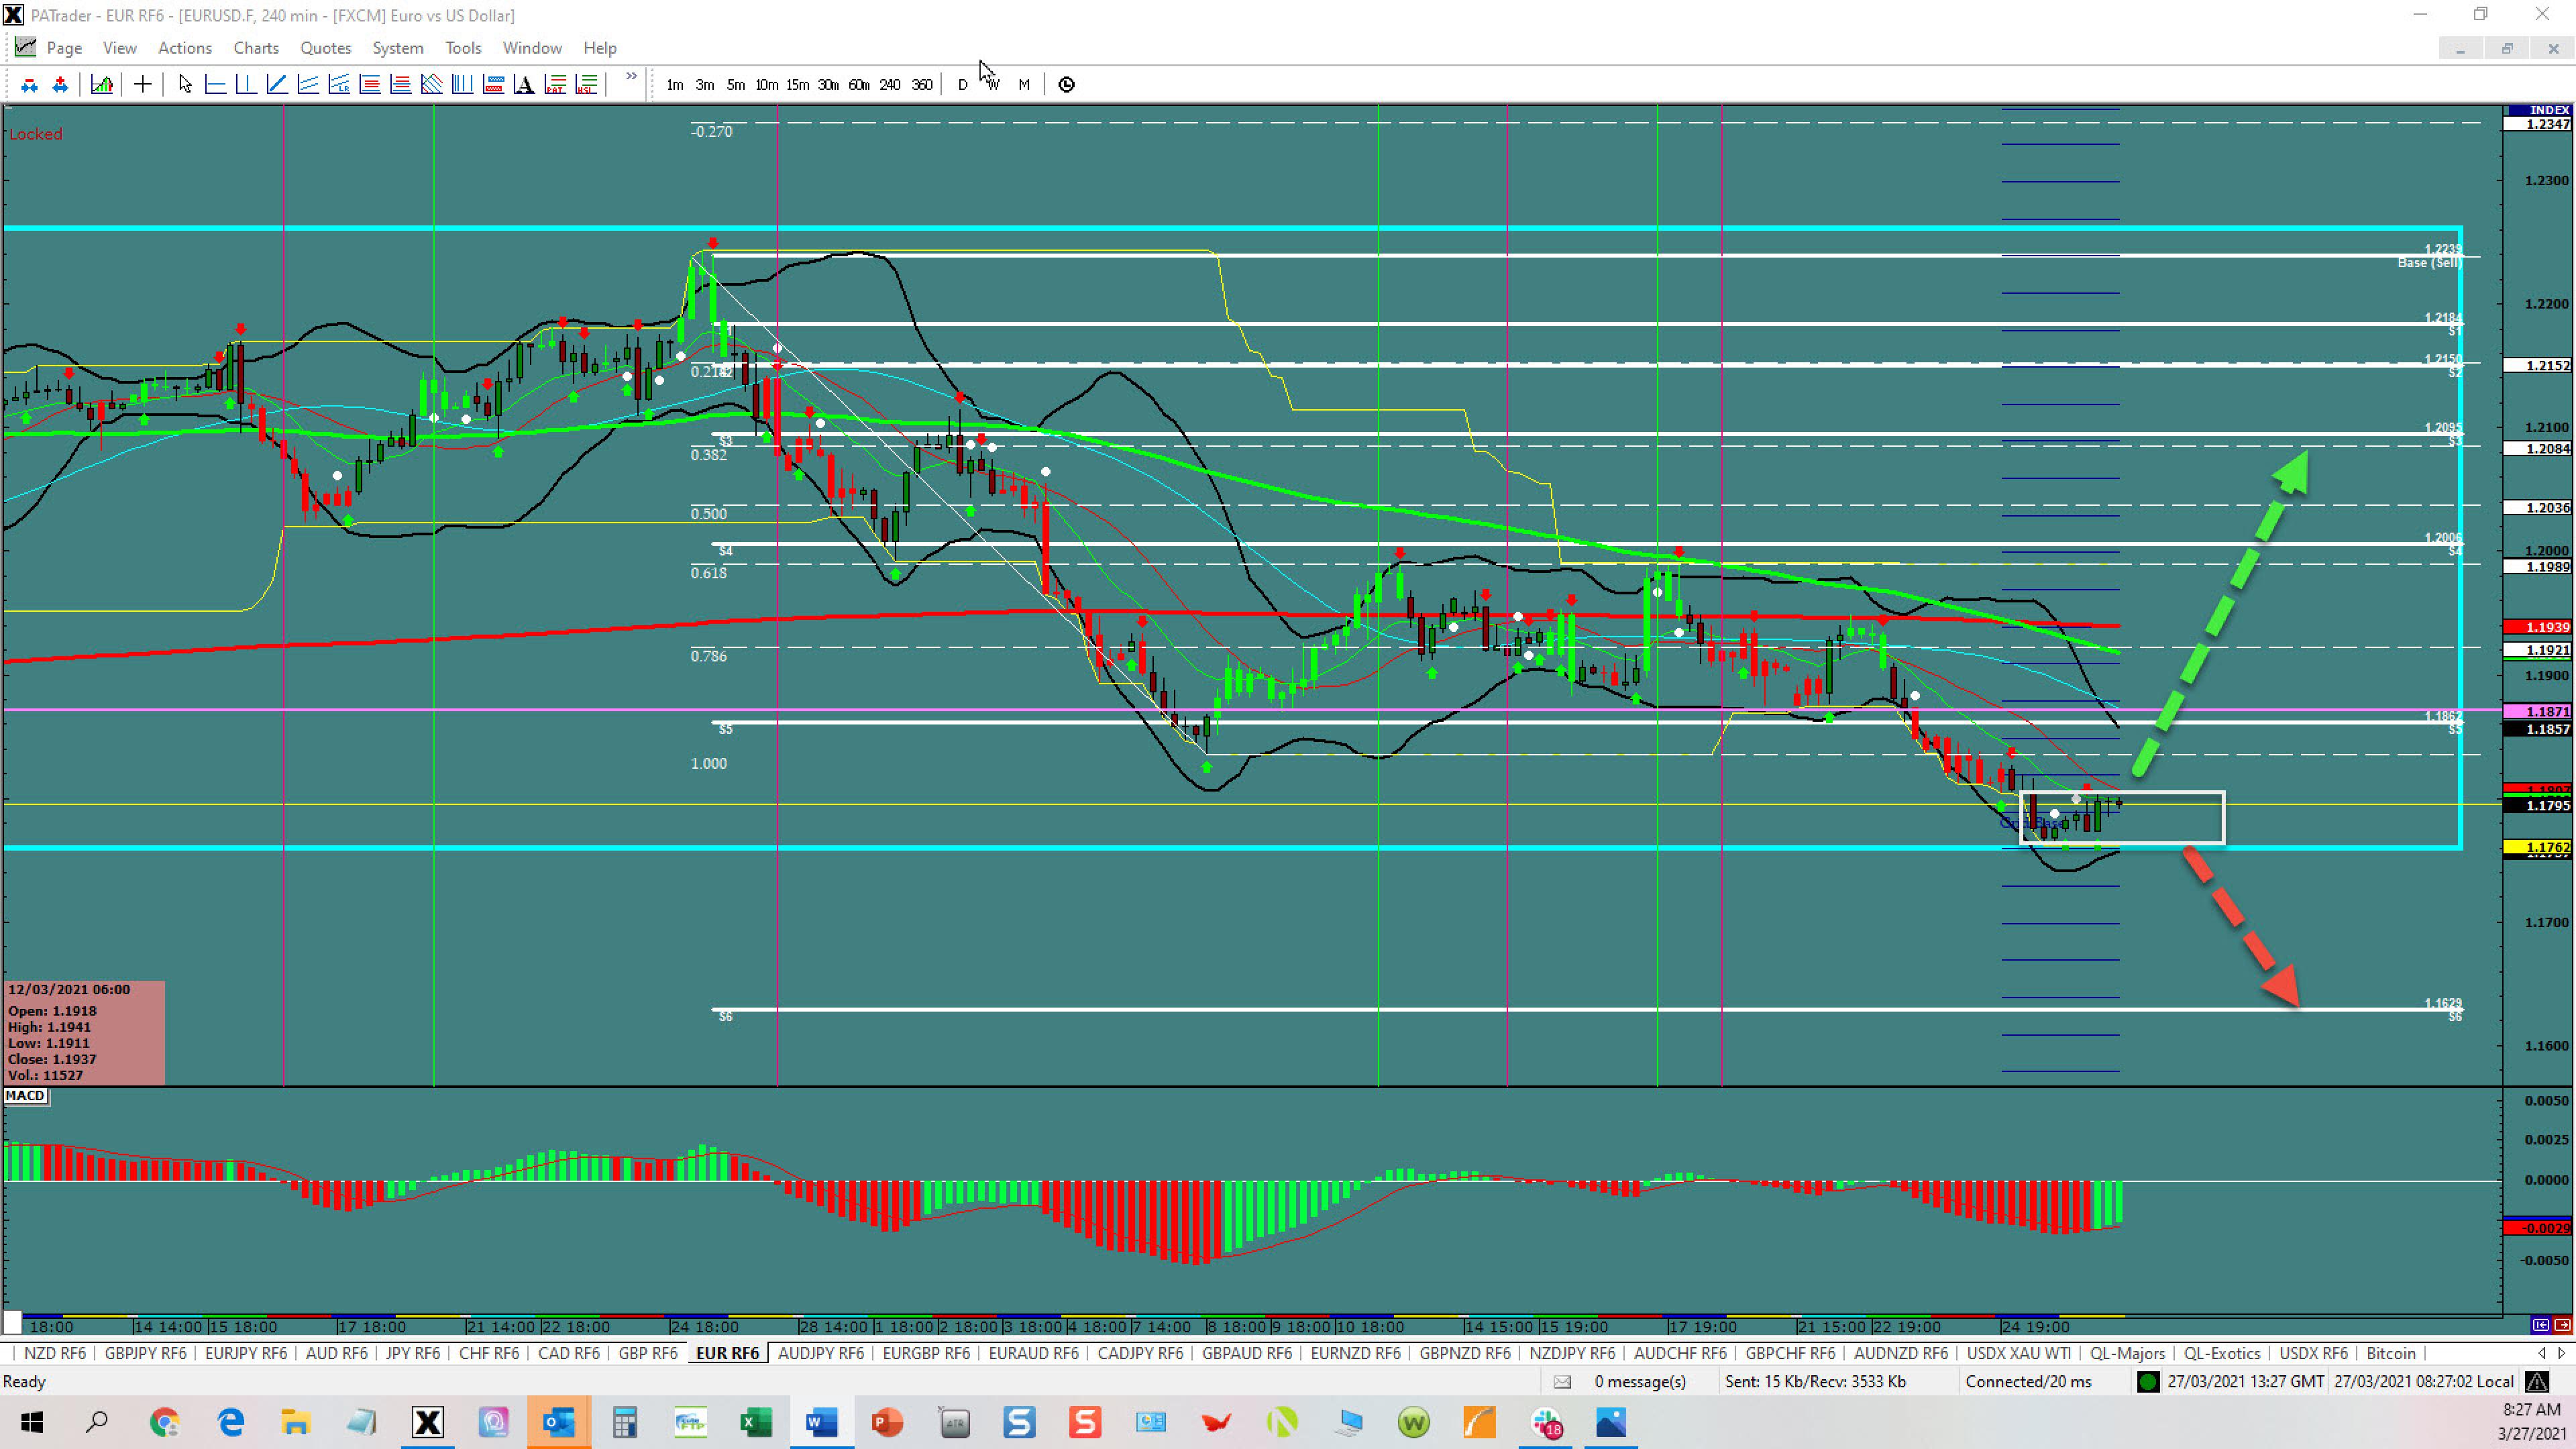The height and width of the screenshot is (1449, 2576).
Task: Switch to the GBPJPY RF6 chart tab
Action: 146,1353
